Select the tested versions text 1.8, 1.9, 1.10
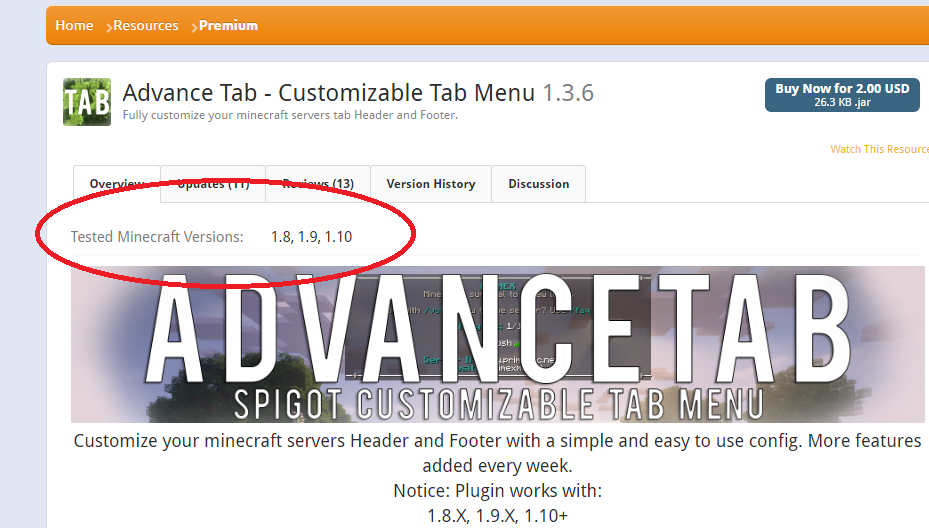Image resolution: width=929 pixels, height=528 pixels. tap(312, 236)
